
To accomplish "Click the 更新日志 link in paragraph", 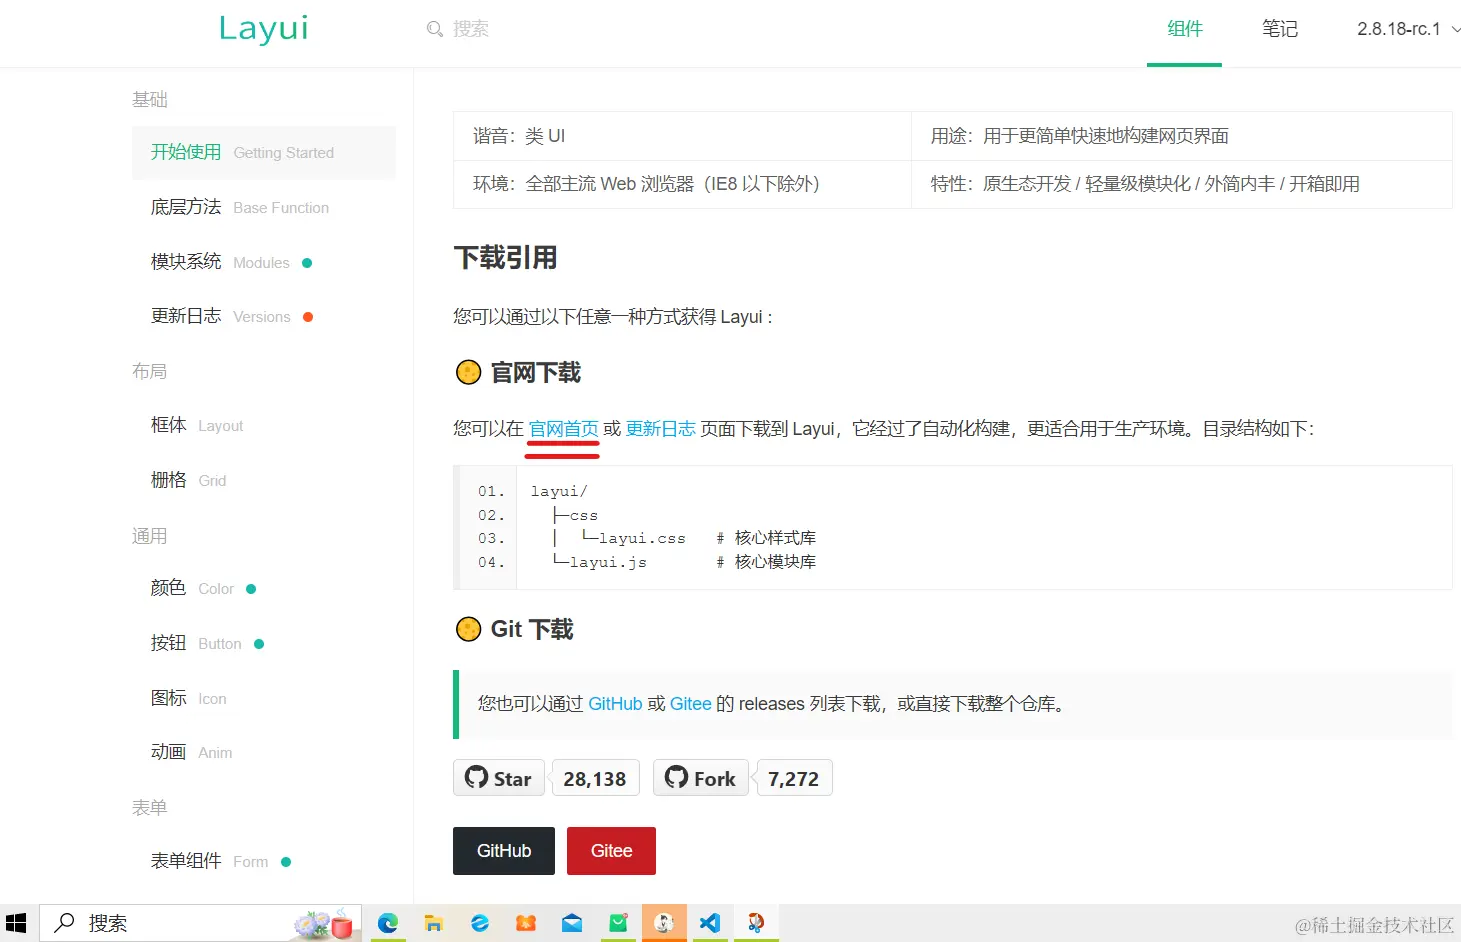I will 660,429.
